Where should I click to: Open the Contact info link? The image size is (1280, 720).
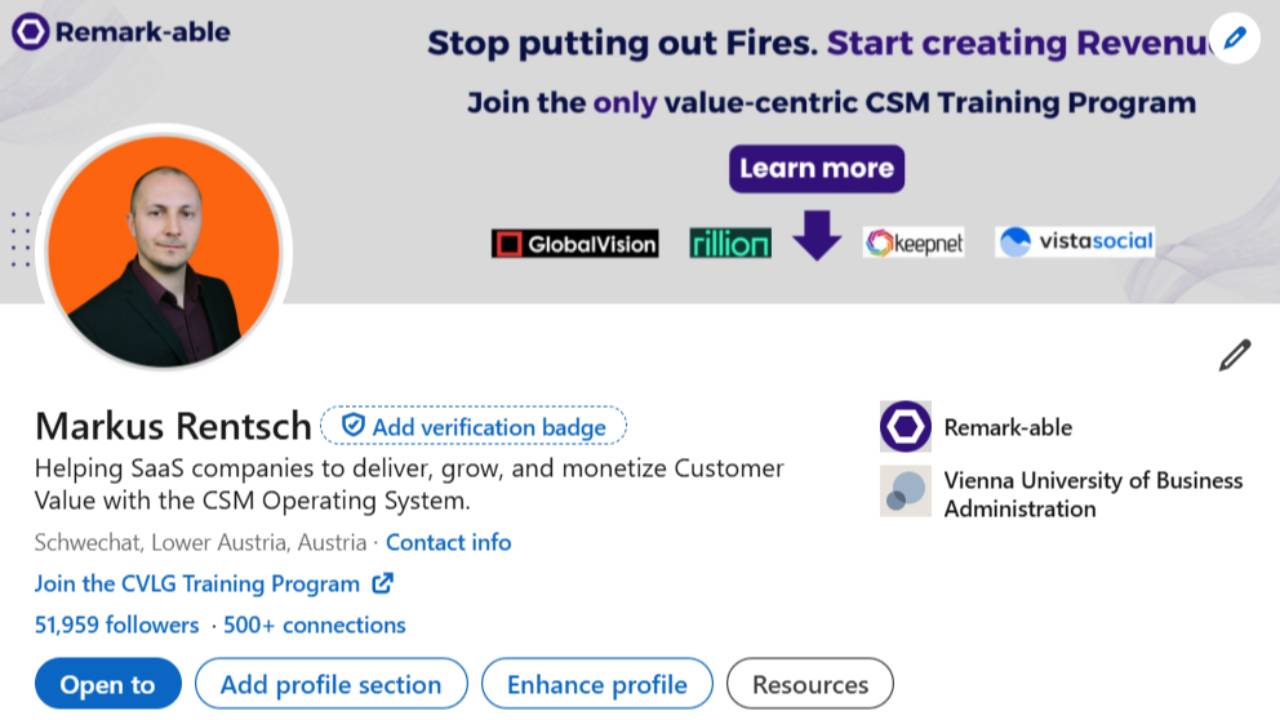(x=448, y=542)
